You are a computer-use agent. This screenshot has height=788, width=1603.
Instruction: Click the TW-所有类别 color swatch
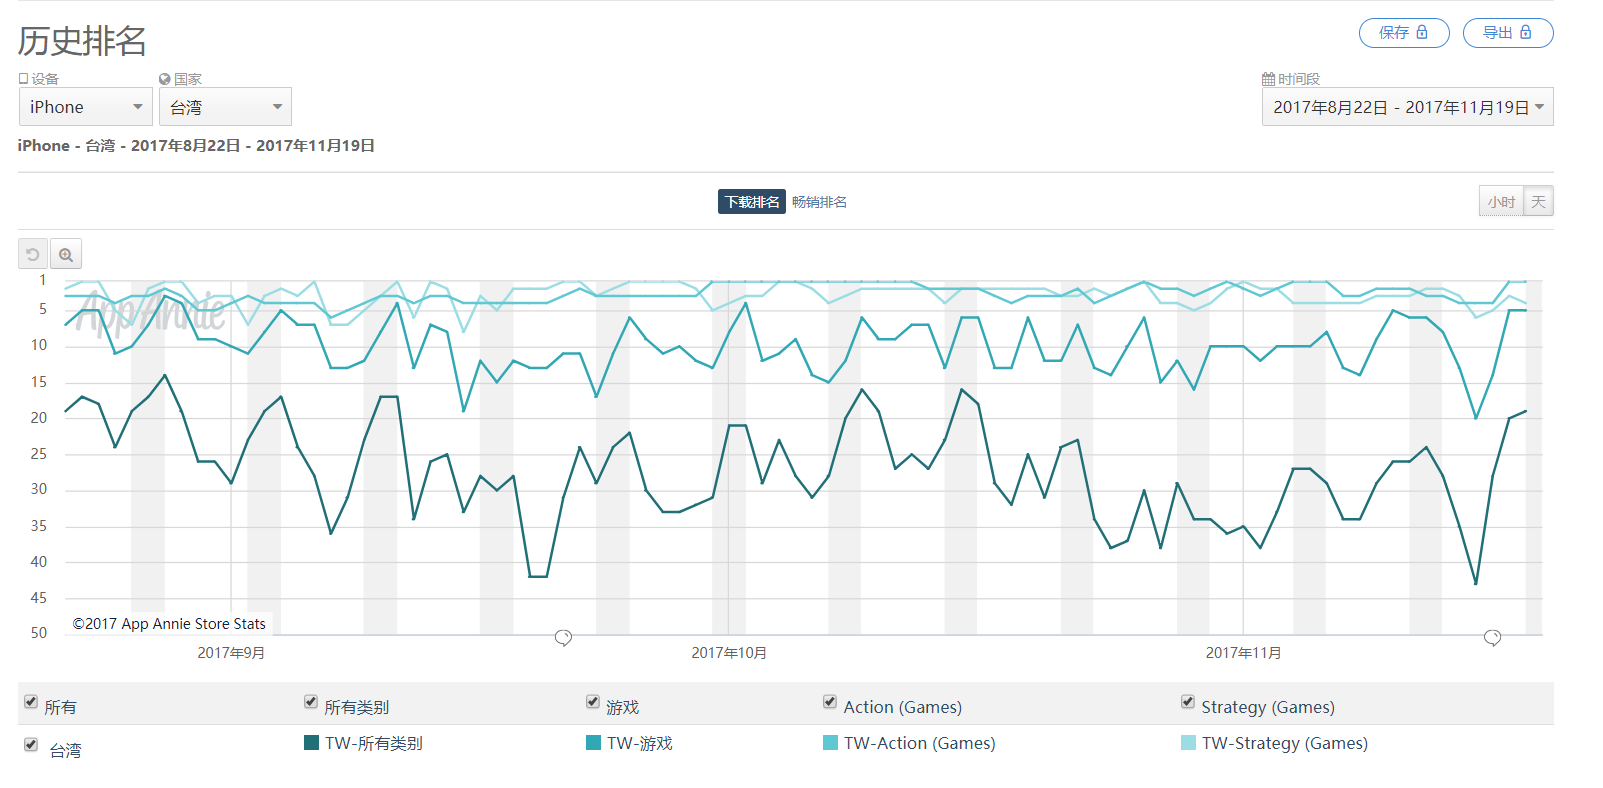[x=311, y=742]
